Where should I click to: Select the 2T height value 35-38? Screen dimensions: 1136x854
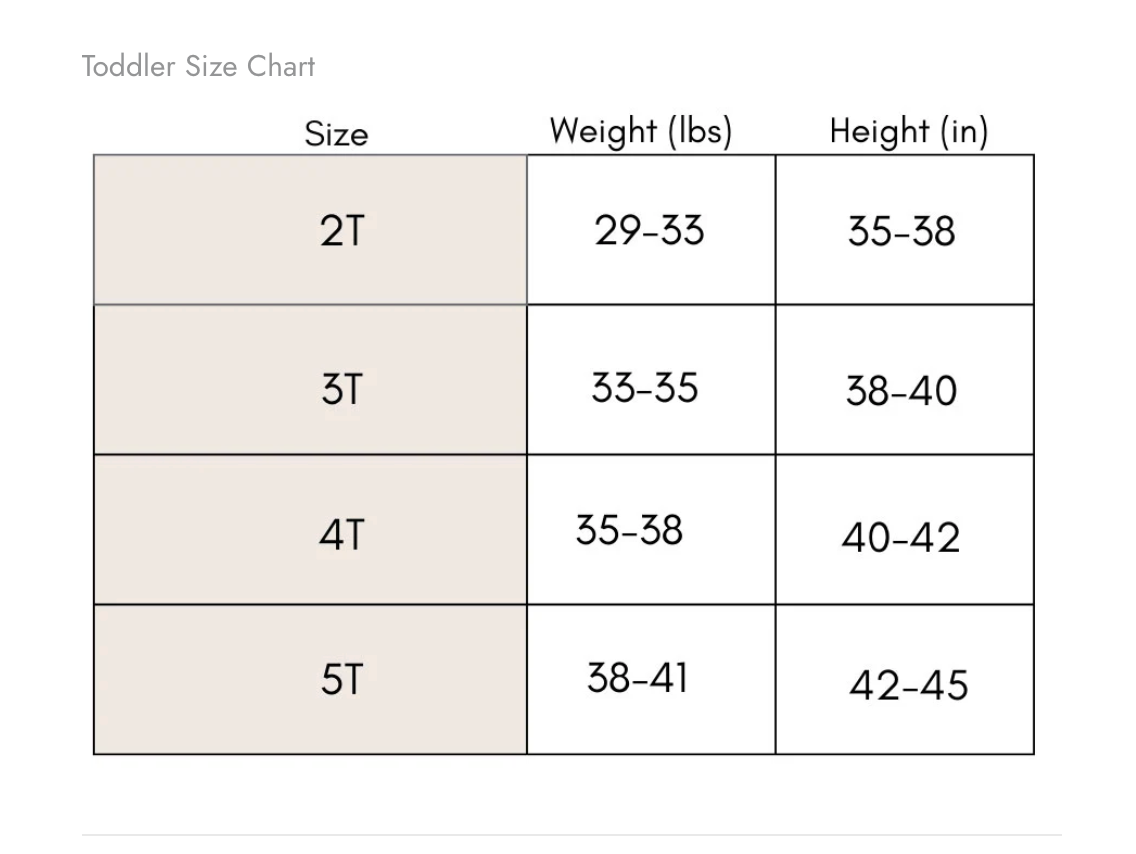[x=901, y=232]
